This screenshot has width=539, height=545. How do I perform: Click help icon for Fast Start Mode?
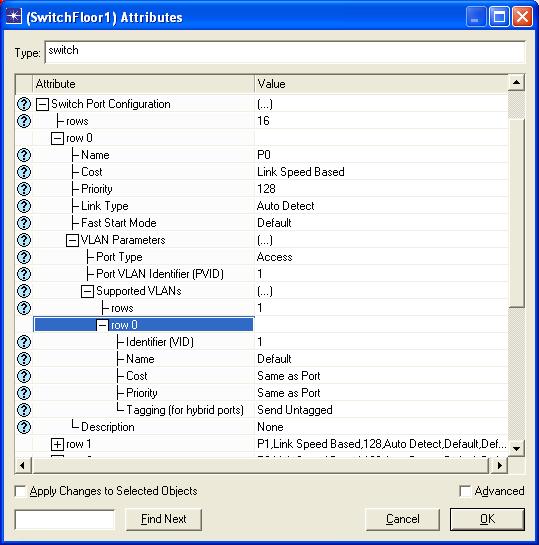[x=24, y=223]
